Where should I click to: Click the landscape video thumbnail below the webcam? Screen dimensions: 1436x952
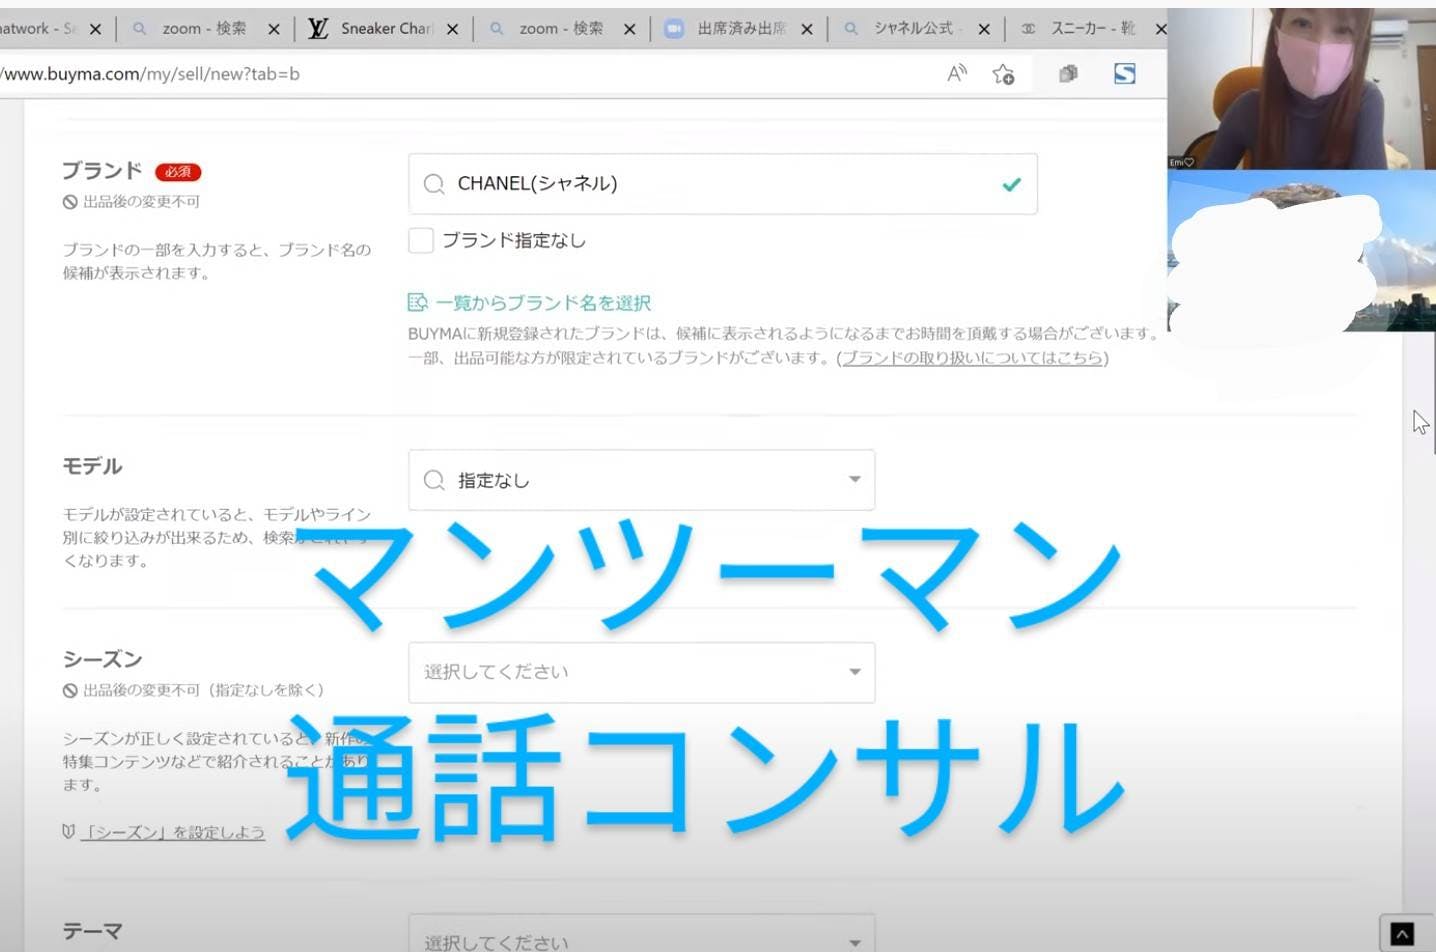(x=1301, y=251)
